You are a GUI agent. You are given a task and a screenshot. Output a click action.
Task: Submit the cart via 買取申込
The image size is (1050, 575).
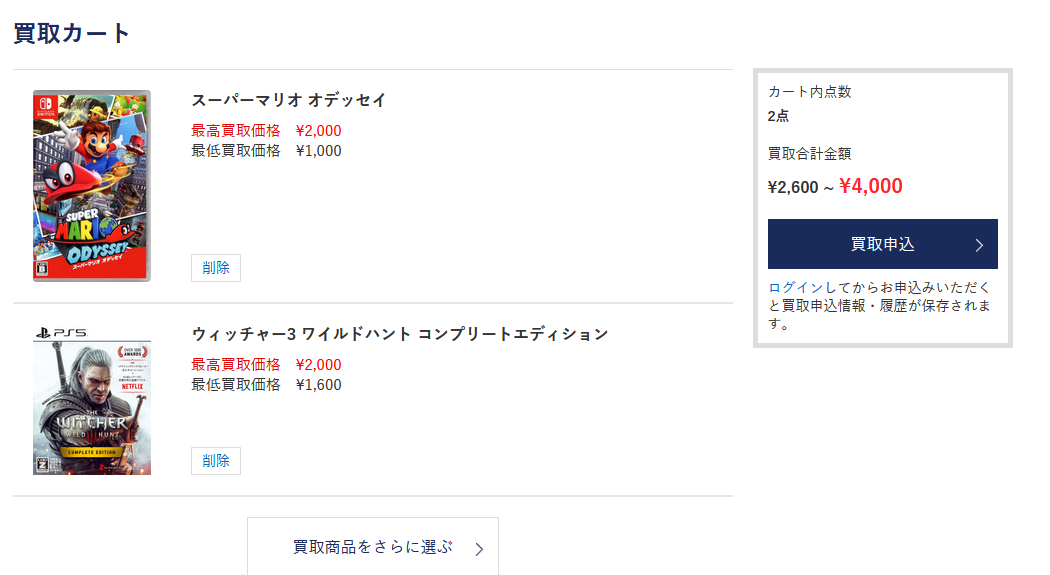coord(882,244)
